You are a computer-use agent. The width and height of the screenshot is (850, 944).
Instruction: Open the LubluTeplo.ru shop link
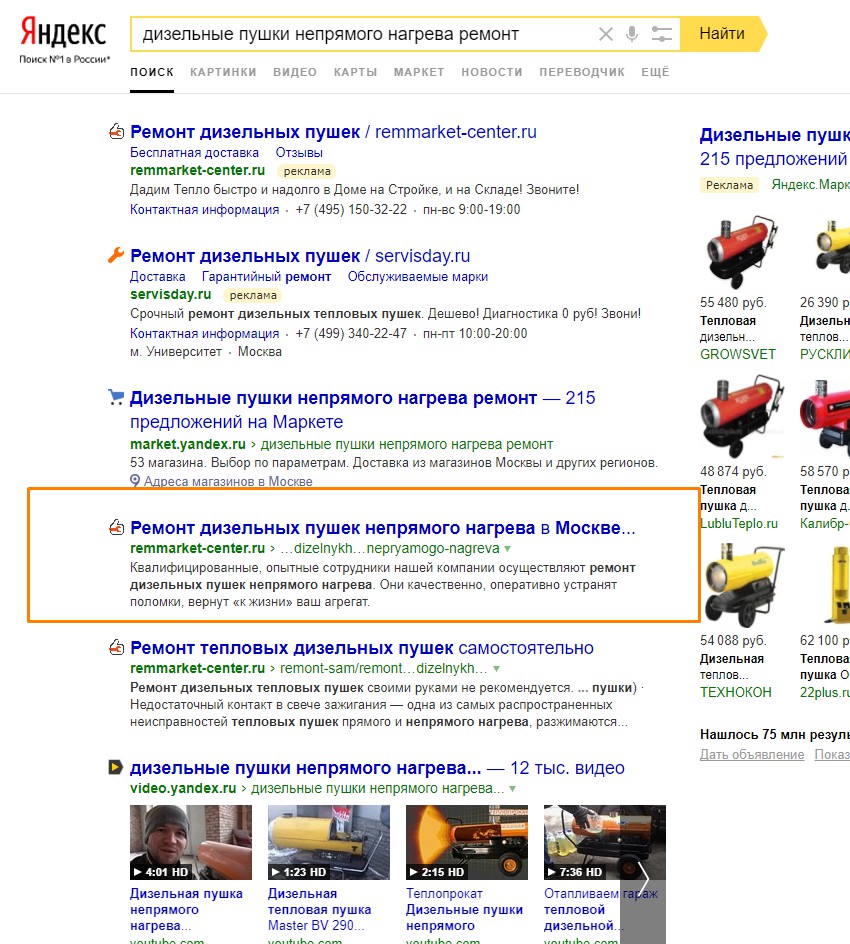pyautogui.click(x=739, y=524)
